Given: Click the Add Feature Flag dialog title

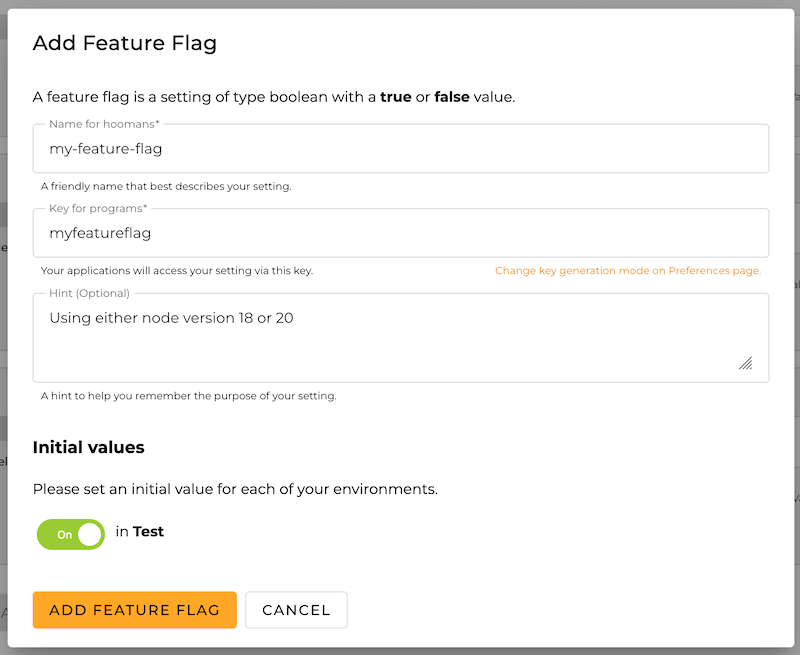Looking at the screenshot, I should 124,43.
